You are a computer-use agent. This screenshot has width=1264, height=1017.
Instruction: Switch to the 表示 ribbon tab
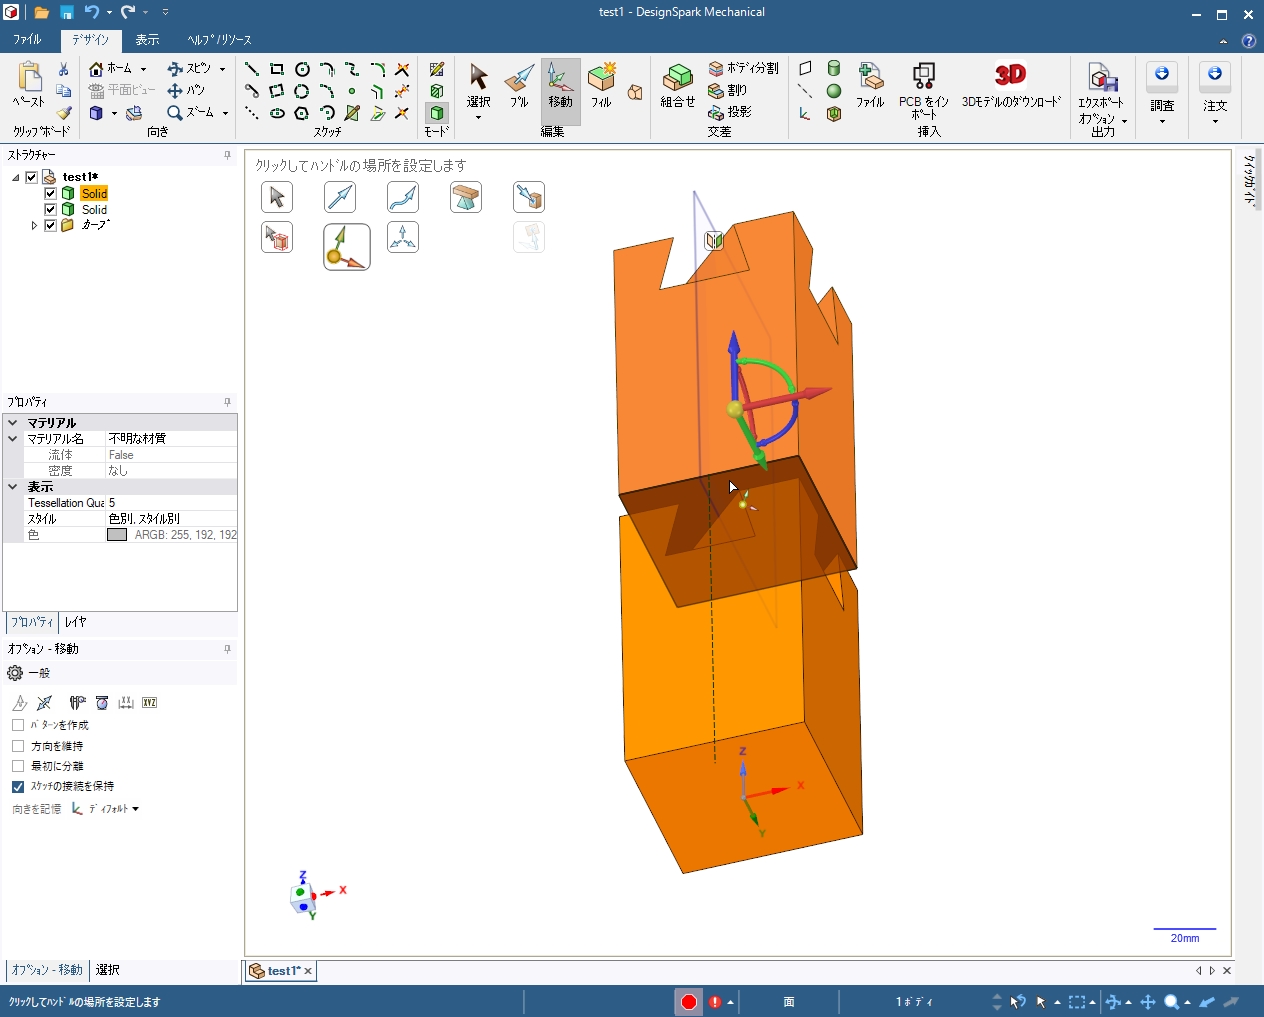[147, 40]
